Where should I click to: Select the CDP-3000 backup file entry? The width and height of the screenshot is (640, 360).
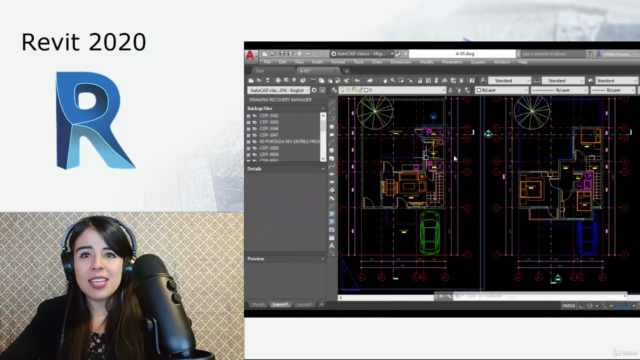tap(269, 148)
